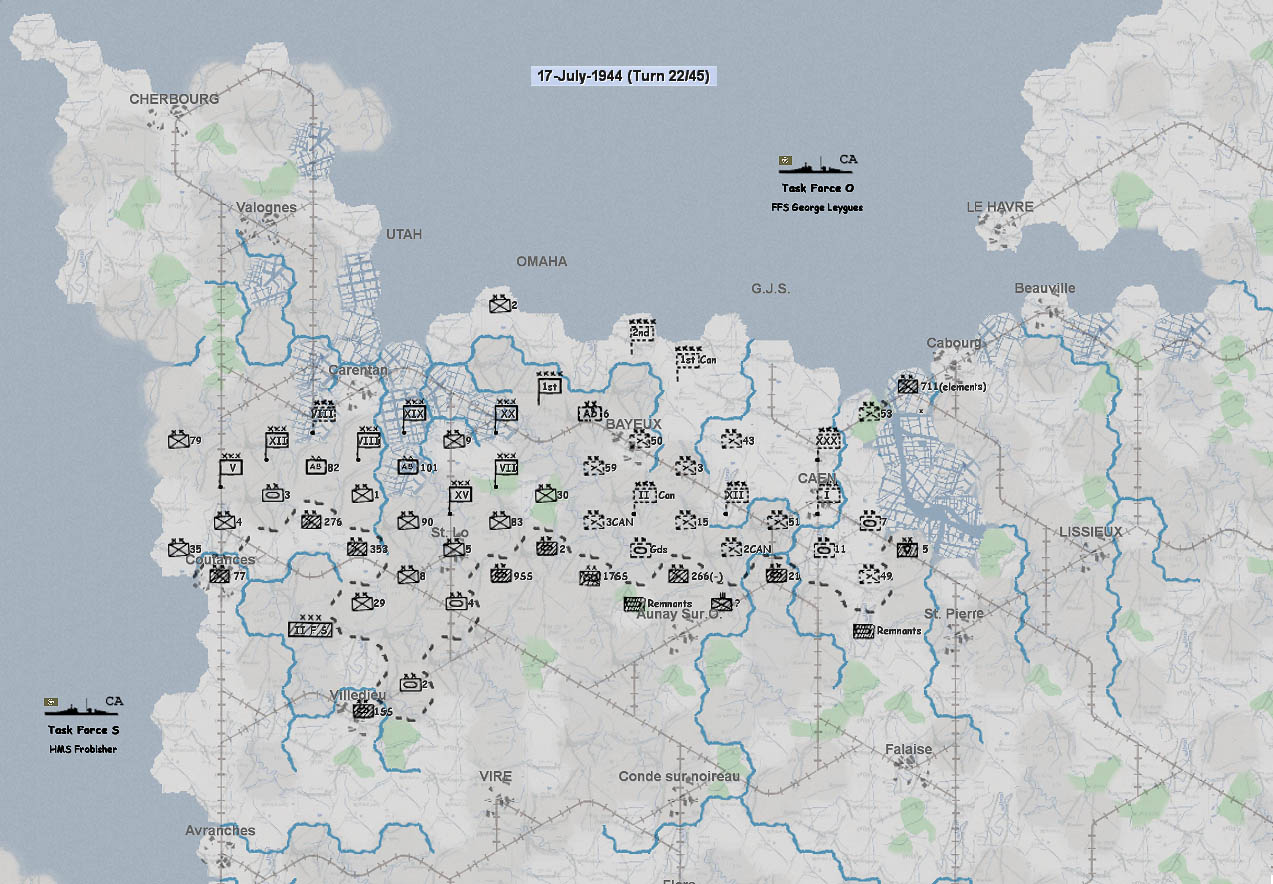The width and height of the screenshot is (1273, 884).
Task: Click the Valognes town label
Action: 267,208
